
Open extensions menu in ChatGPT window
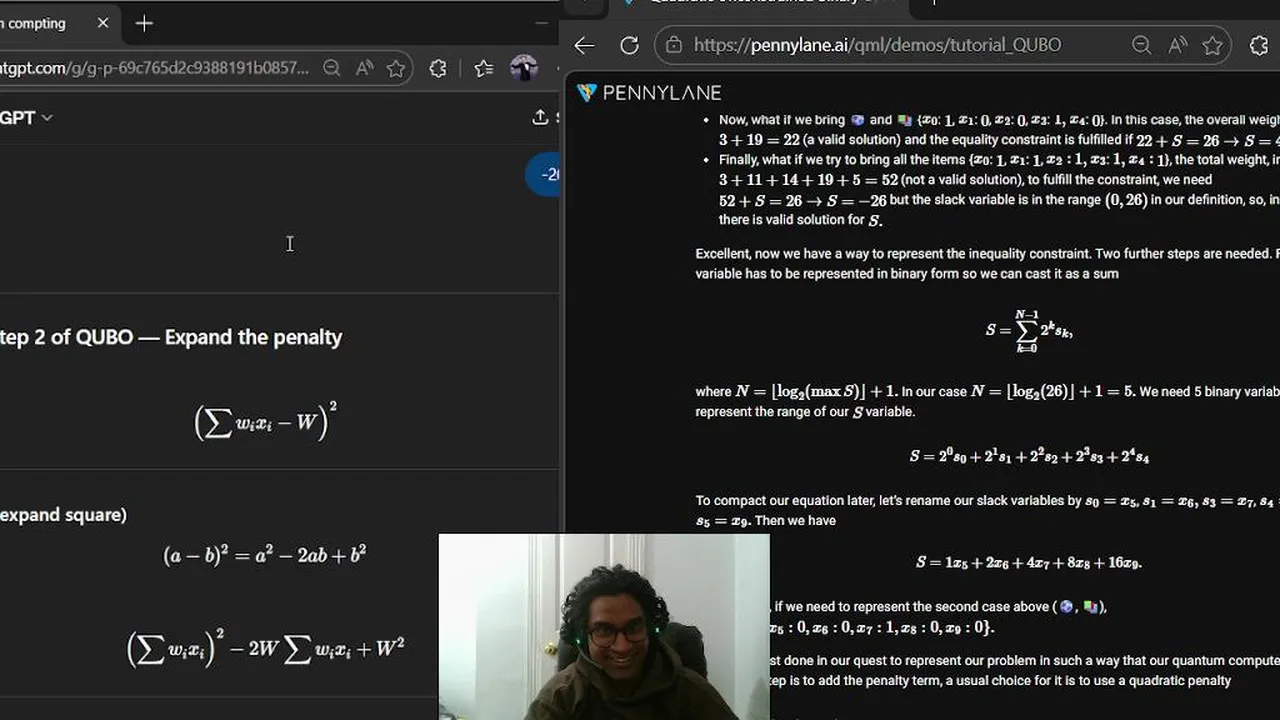click(438, 68)
